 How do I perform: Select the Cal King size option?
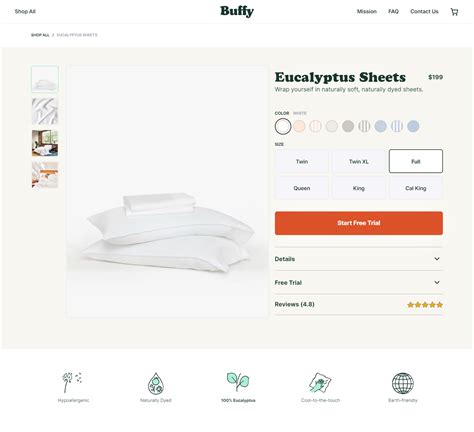pyautogui.click(x=416, y=188)
